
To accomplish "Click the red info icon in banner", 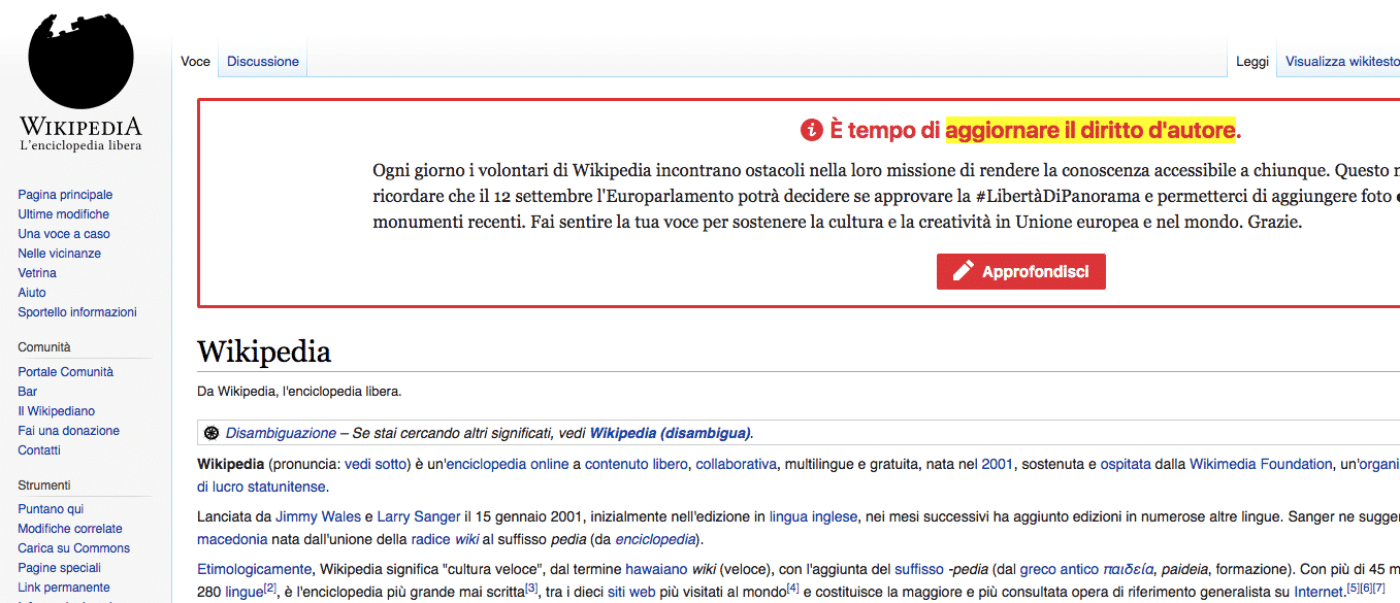I will pyautogui.click(x=810, y=131).
